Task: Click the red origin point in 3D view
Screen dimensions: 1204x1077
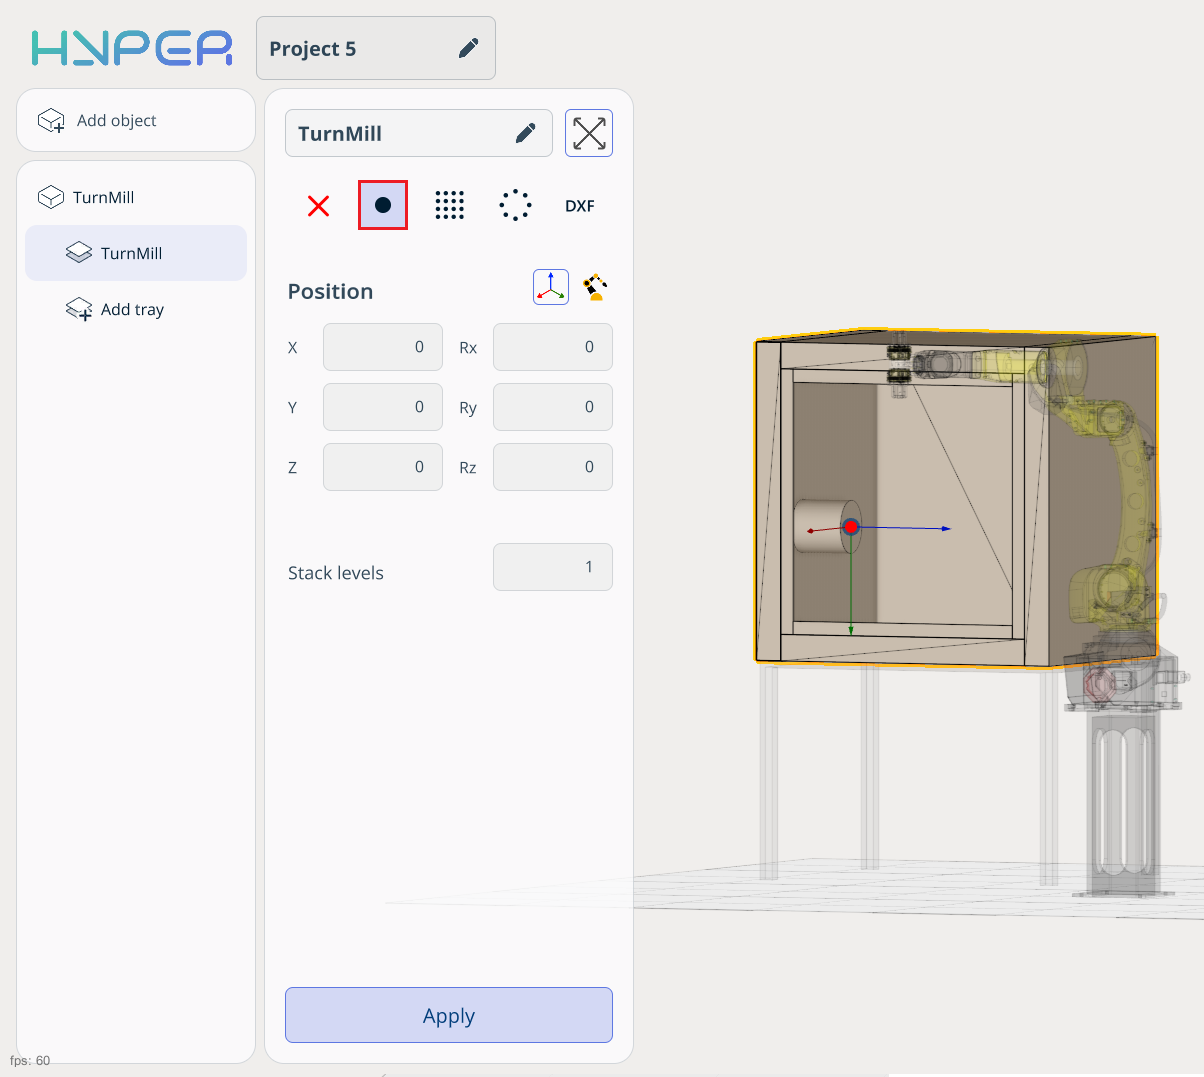Action: [851, 527]
